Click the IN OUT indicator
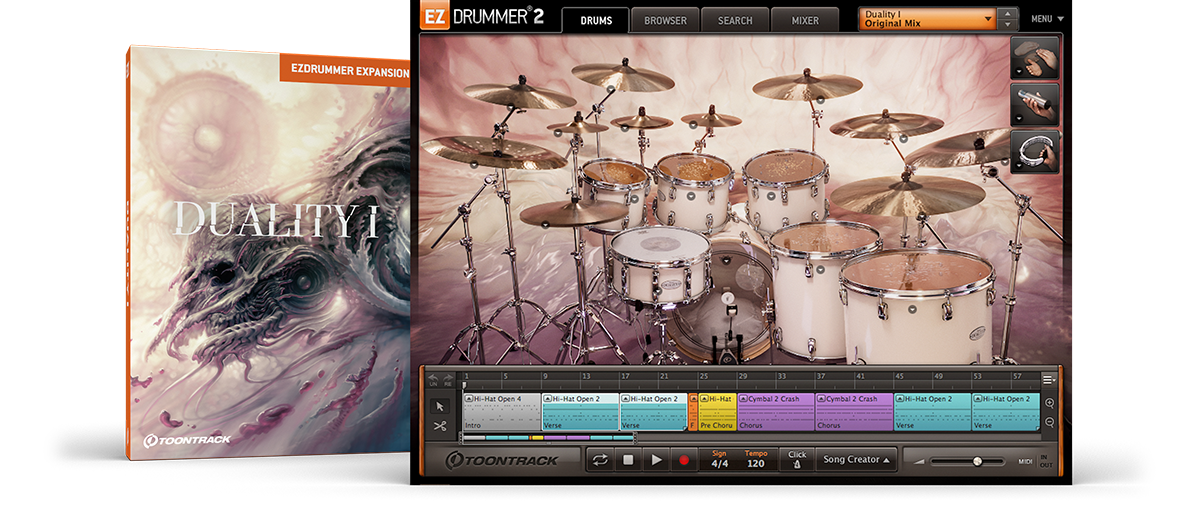This screenshot has height=517, width=1200. coord(1045,460)
